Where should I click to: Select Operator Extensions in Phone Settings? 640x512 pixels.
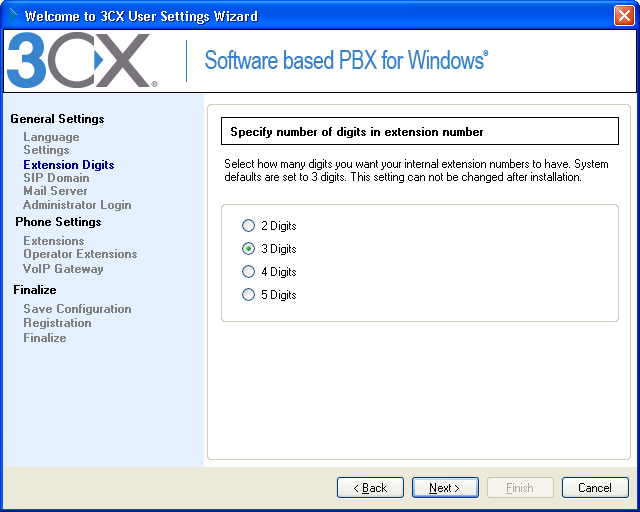[x=80, y=254]
